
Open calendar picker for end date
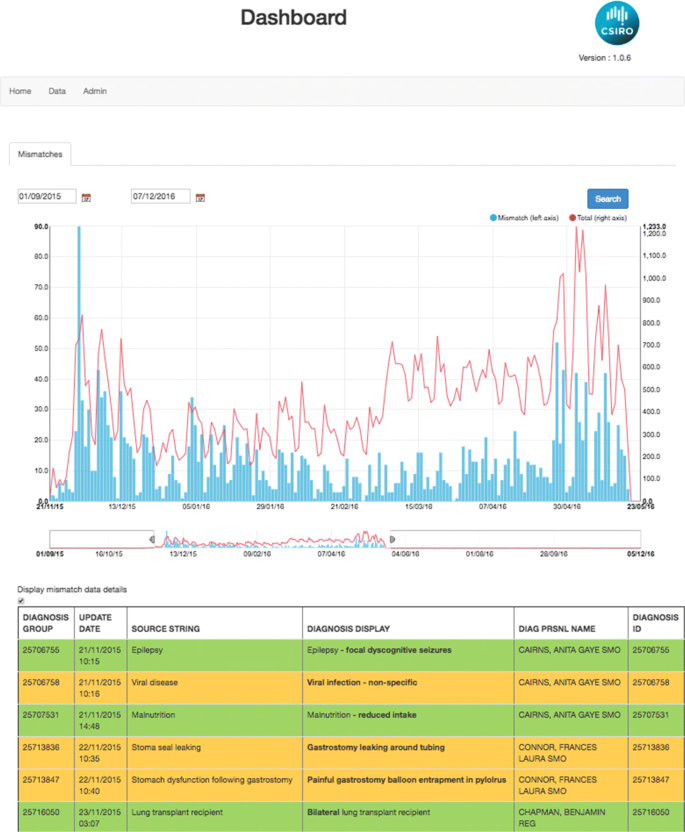pyautogui.click(x=201, y=197)
